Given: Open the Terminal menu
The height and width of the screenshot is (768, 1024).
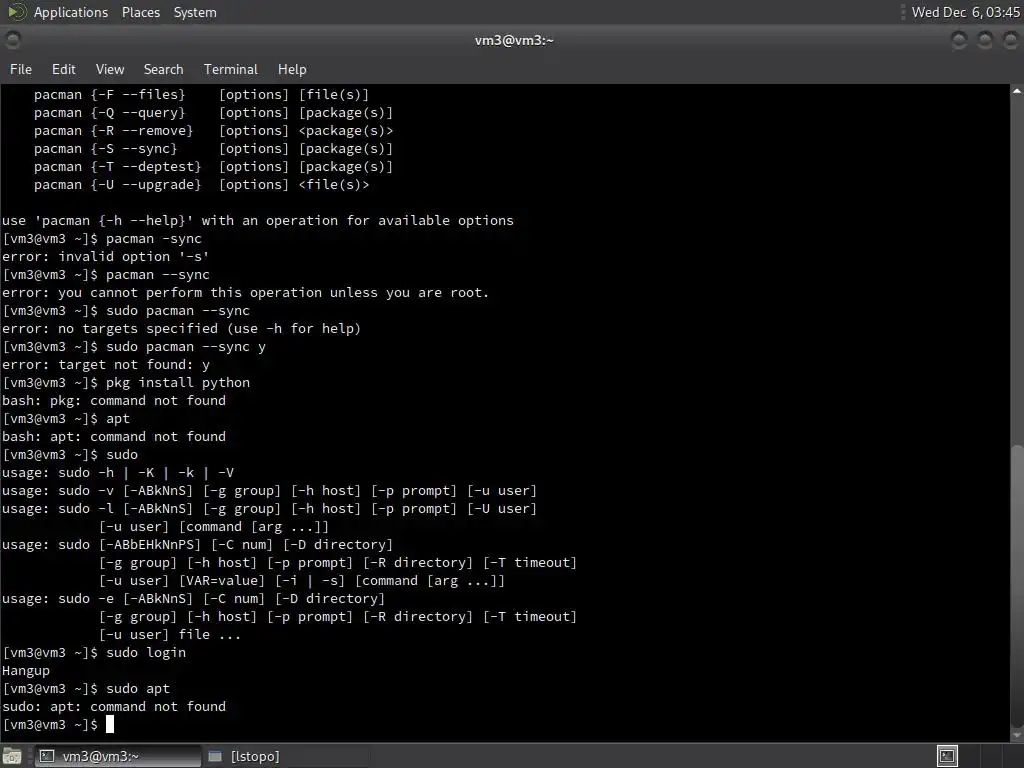Looking at the screenshot, I should point(231,69).
